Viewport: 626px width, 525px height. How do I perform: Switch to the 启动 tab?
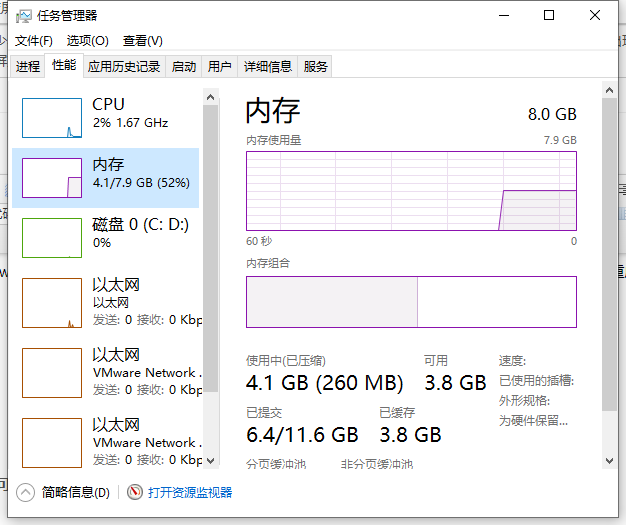click(184, 66)
